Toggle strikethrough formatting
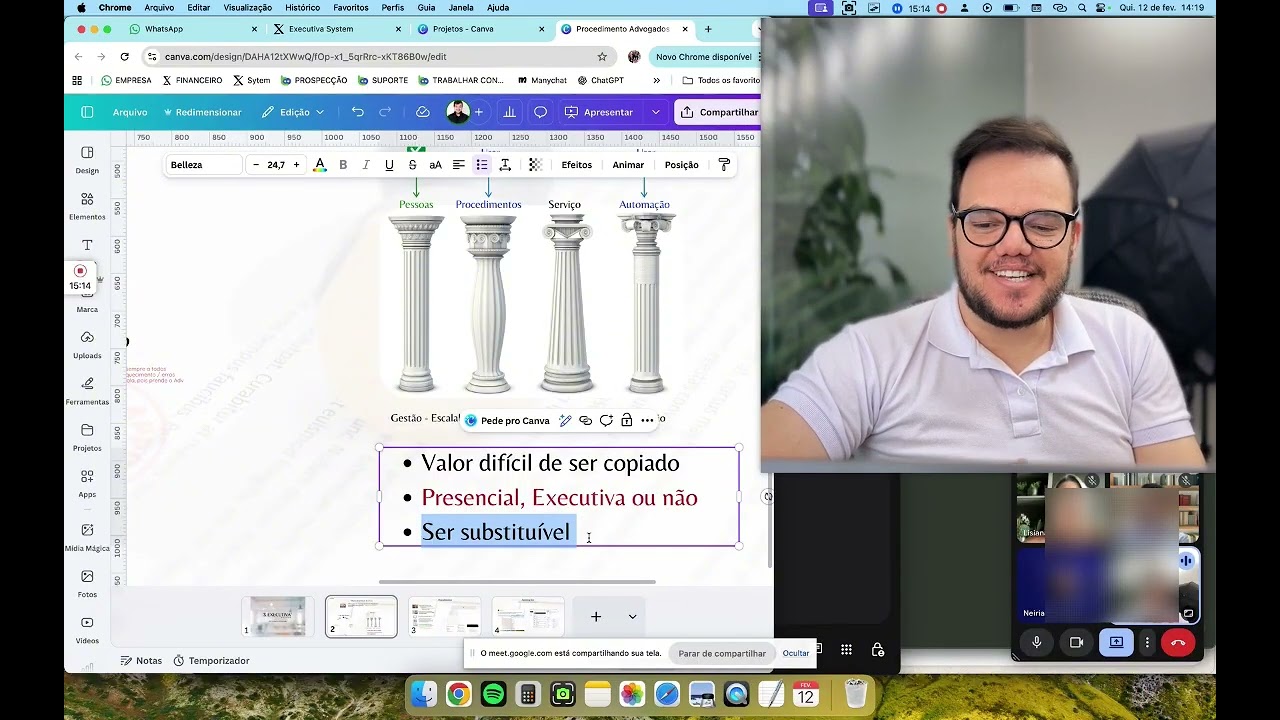Image resolution: width=1280 pixels, height=720 pixels. pyautogui.click(x=412, y=165)
